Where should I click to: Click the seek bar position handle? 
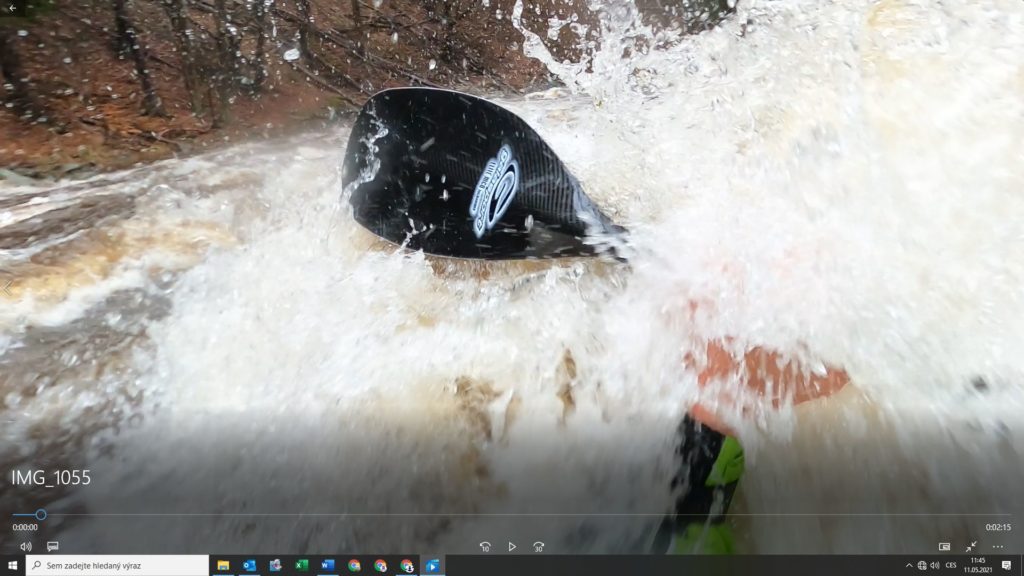click(x=41, y=515)
